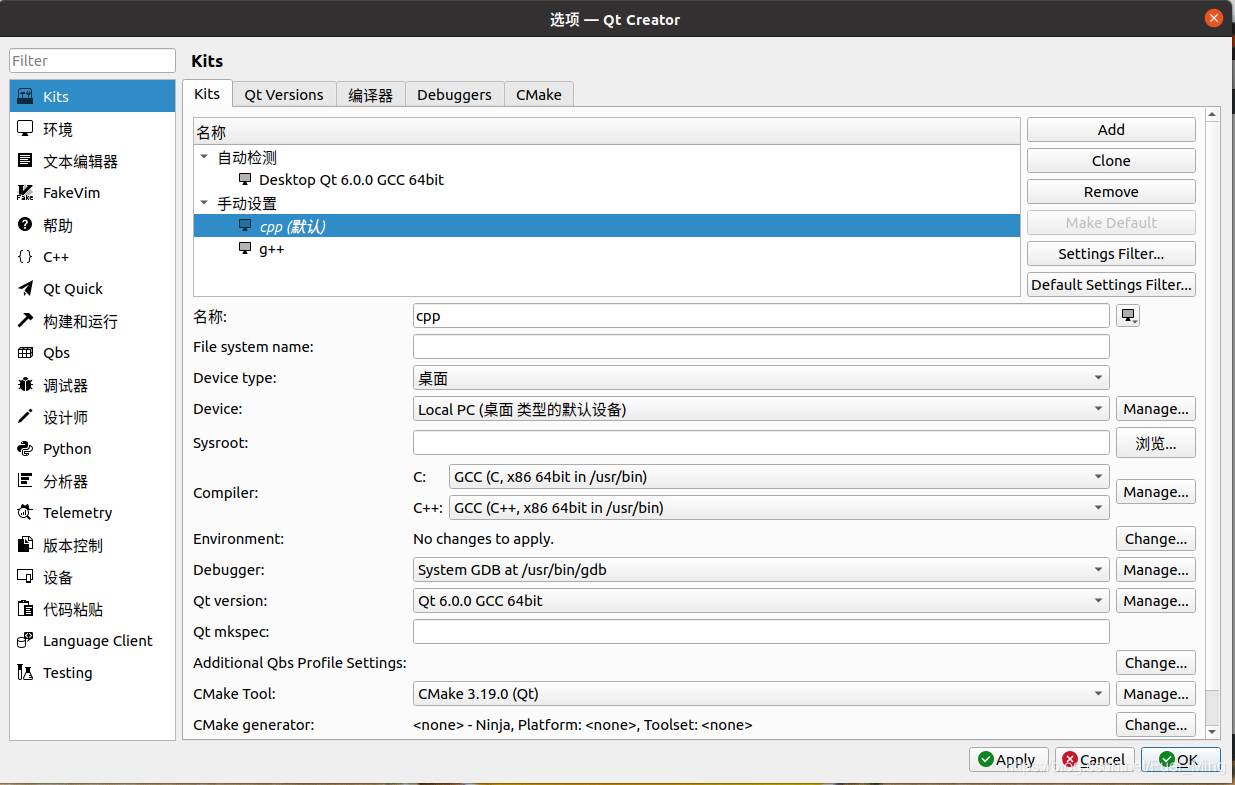The image size is (1235, 785).
Task: Click Manage... next to Compiler
Action: pos(1156,492)
